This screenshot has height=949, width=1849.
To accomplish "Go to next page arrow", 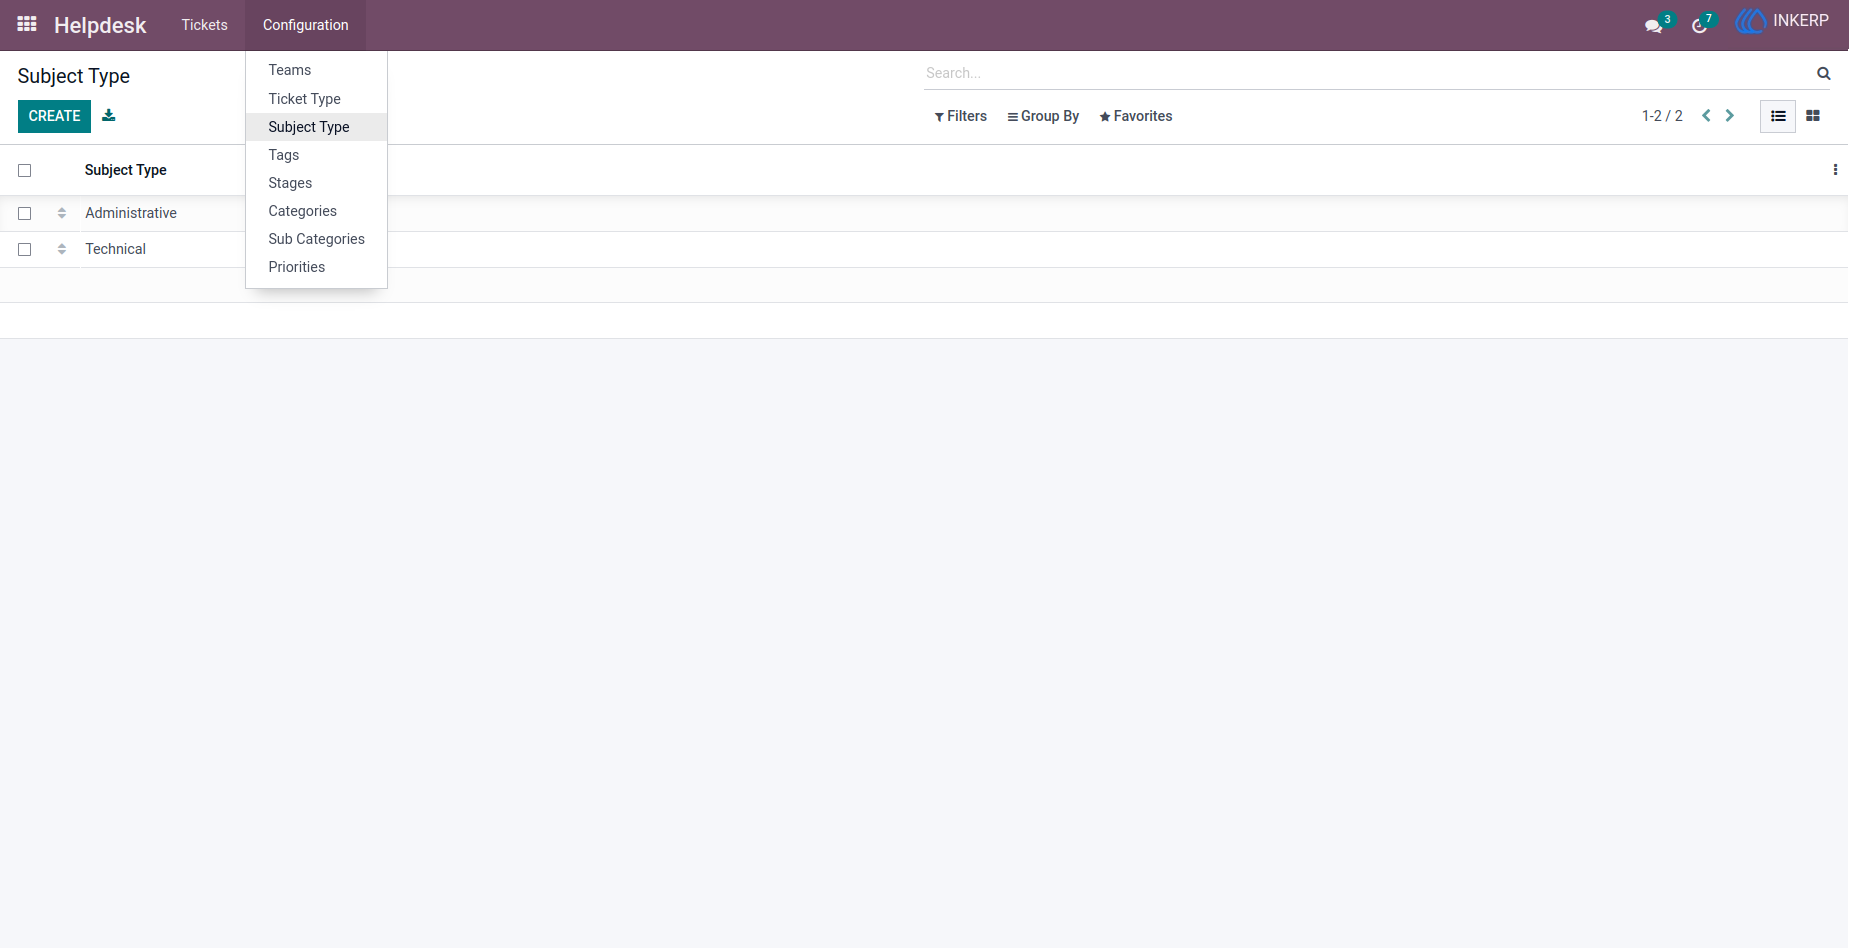I will 1729,116.
